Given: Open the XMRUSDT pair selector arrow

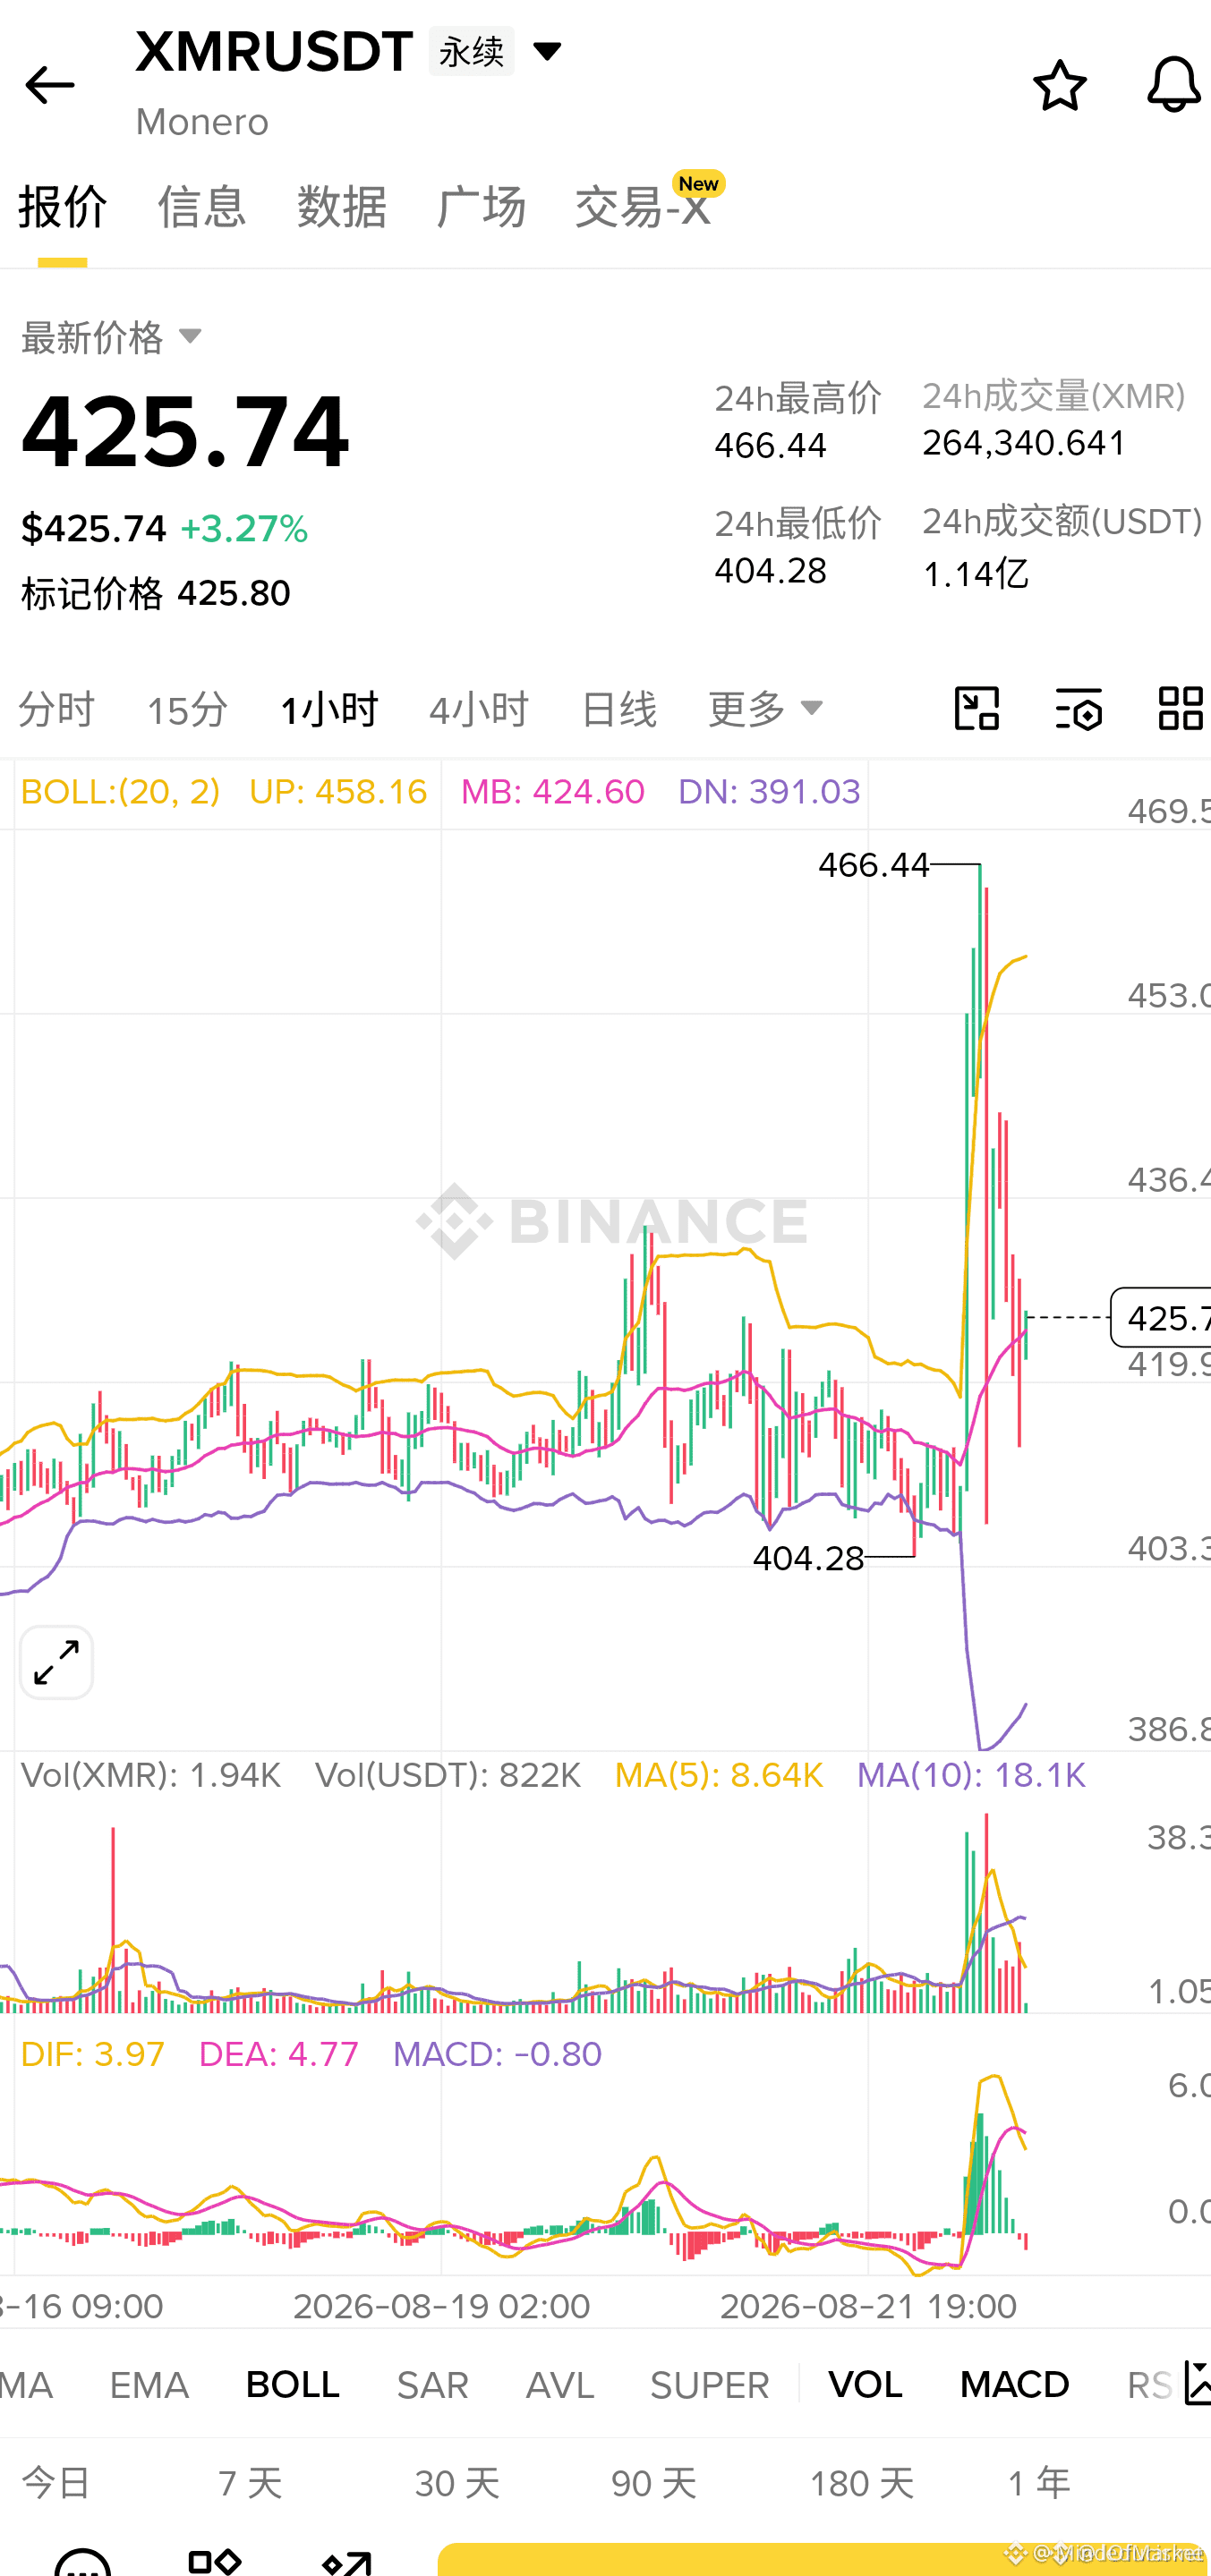Looking at the screenshot, I should pos(547,51).
